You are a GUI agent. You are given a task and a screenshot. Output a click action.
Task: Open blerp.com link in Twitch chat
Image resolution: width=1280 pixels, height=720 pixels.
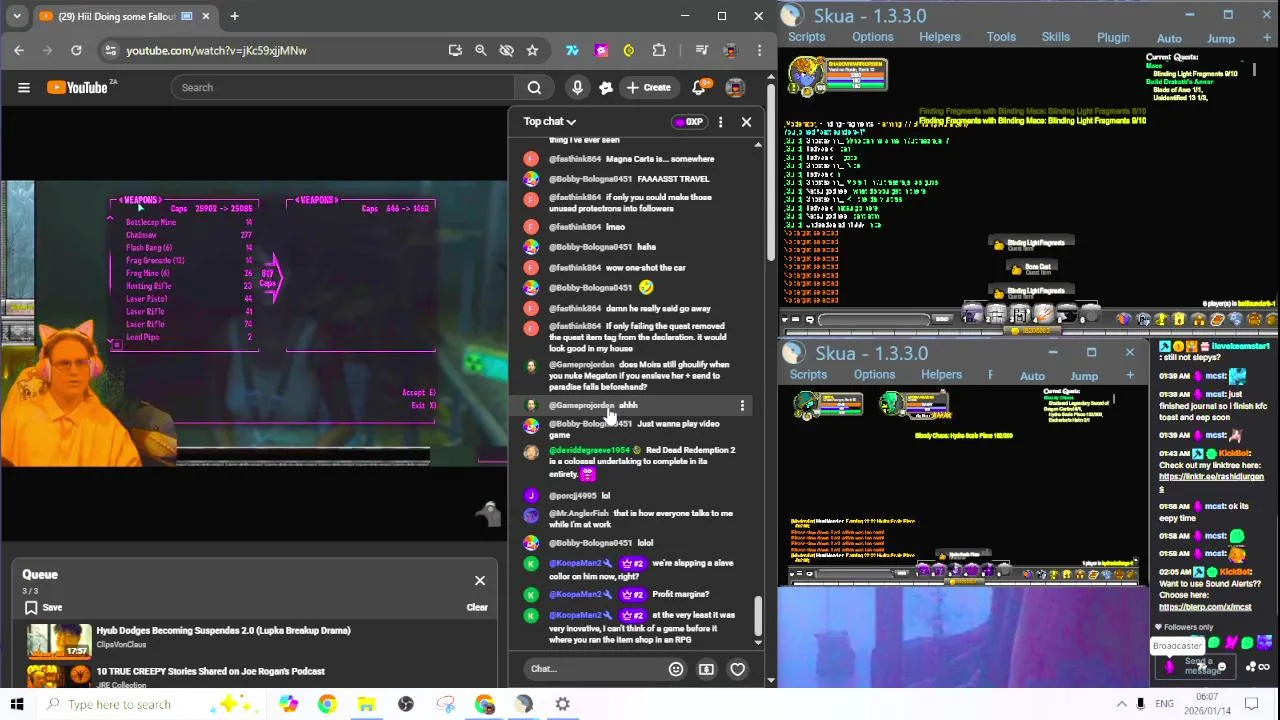(x=1205, y=607)
